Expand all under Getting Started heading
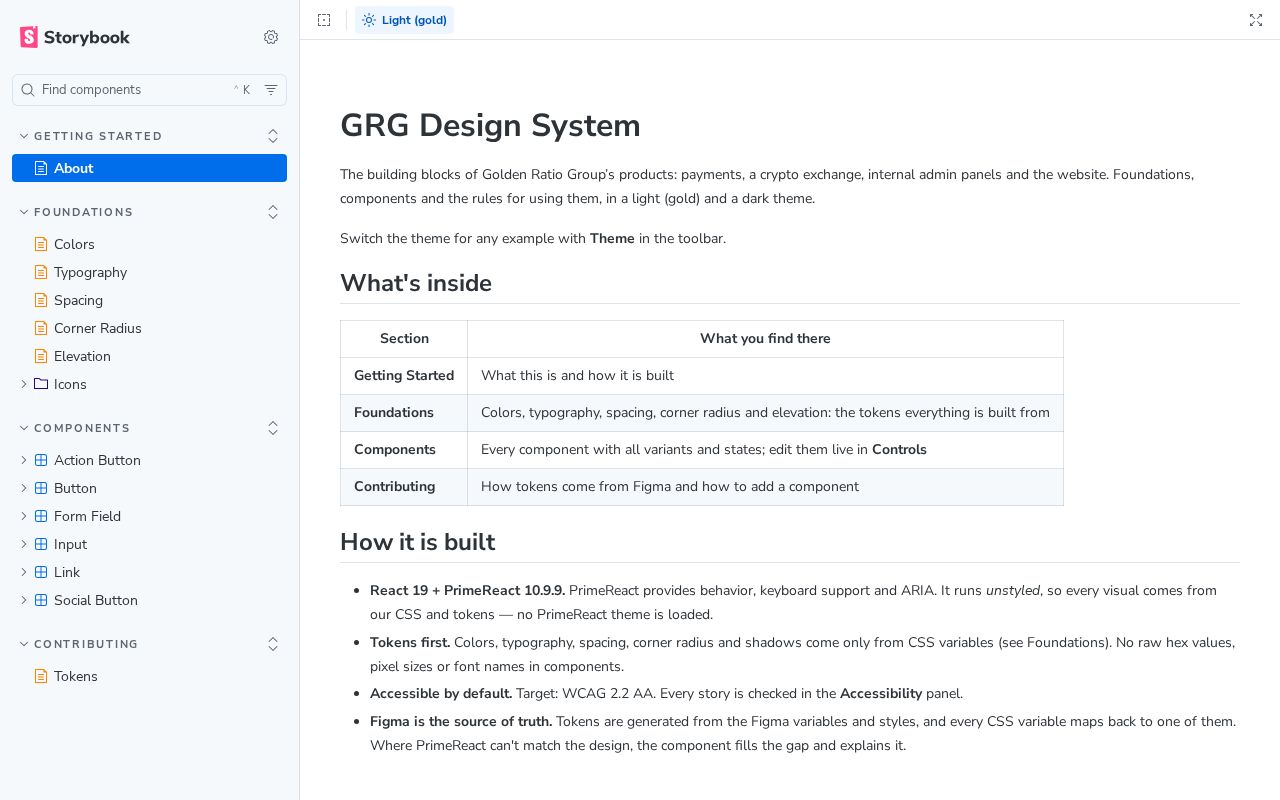 [273, 136]
